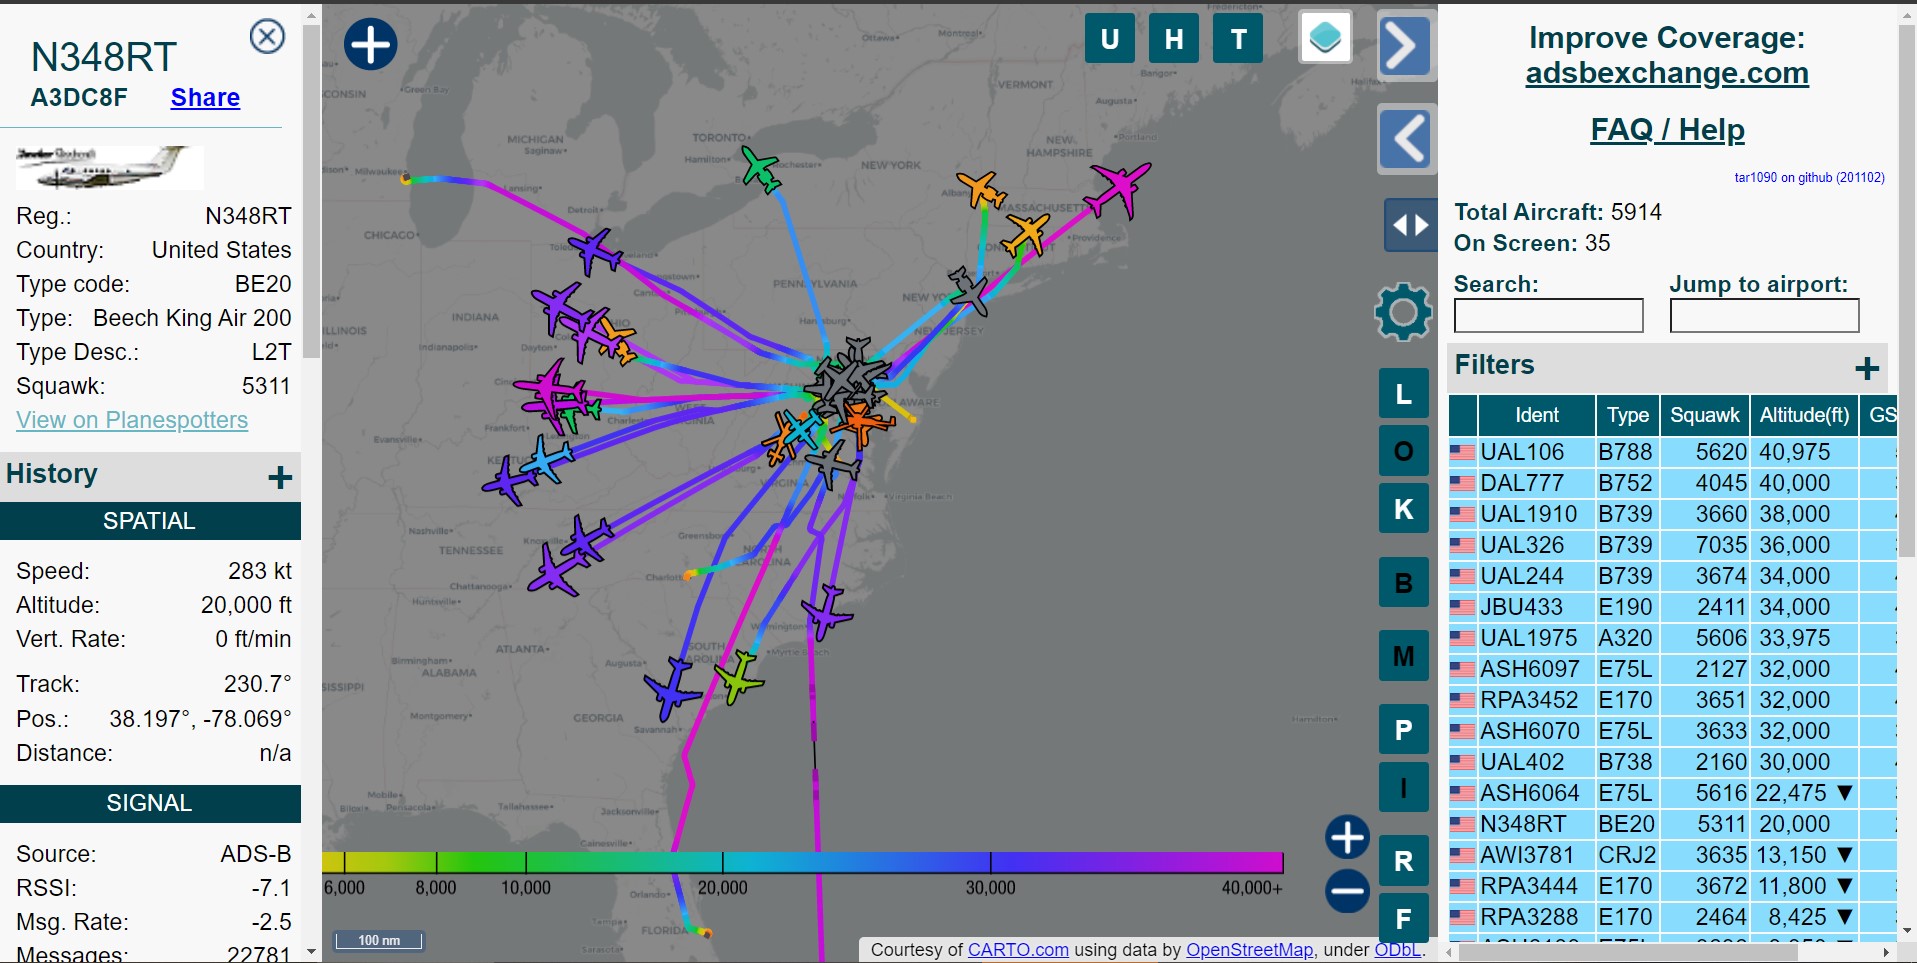Viewport: 1917px width, 963px height.
Task: Click the magenta airplane icon near New Hampshire
Action: point(1118,189)
